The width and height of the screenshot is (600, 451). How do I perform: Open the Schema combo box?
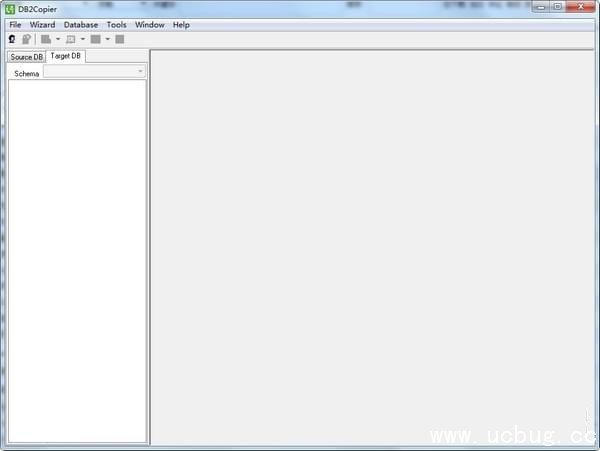(x=95, y=72)
